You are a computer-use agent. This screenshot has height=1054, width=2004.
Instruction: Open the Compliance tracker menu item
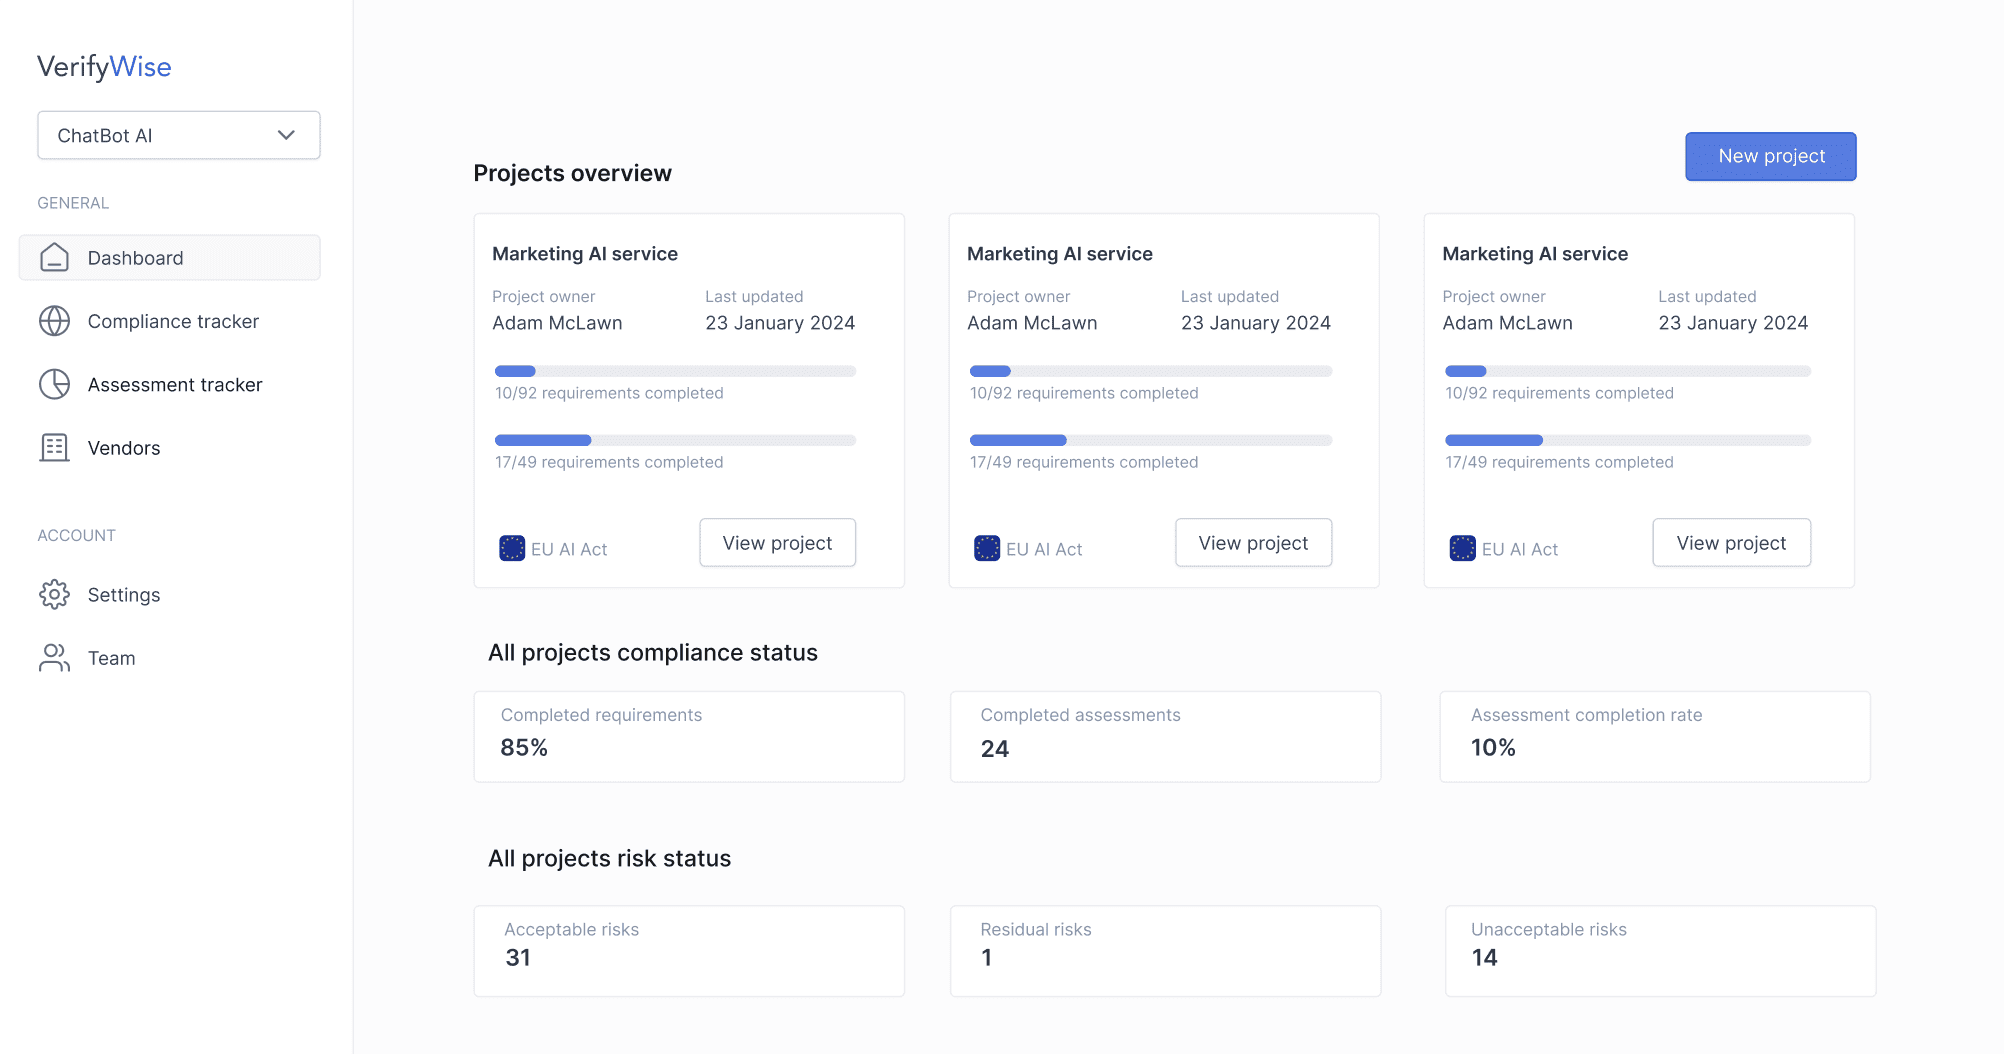pos(173,321)
